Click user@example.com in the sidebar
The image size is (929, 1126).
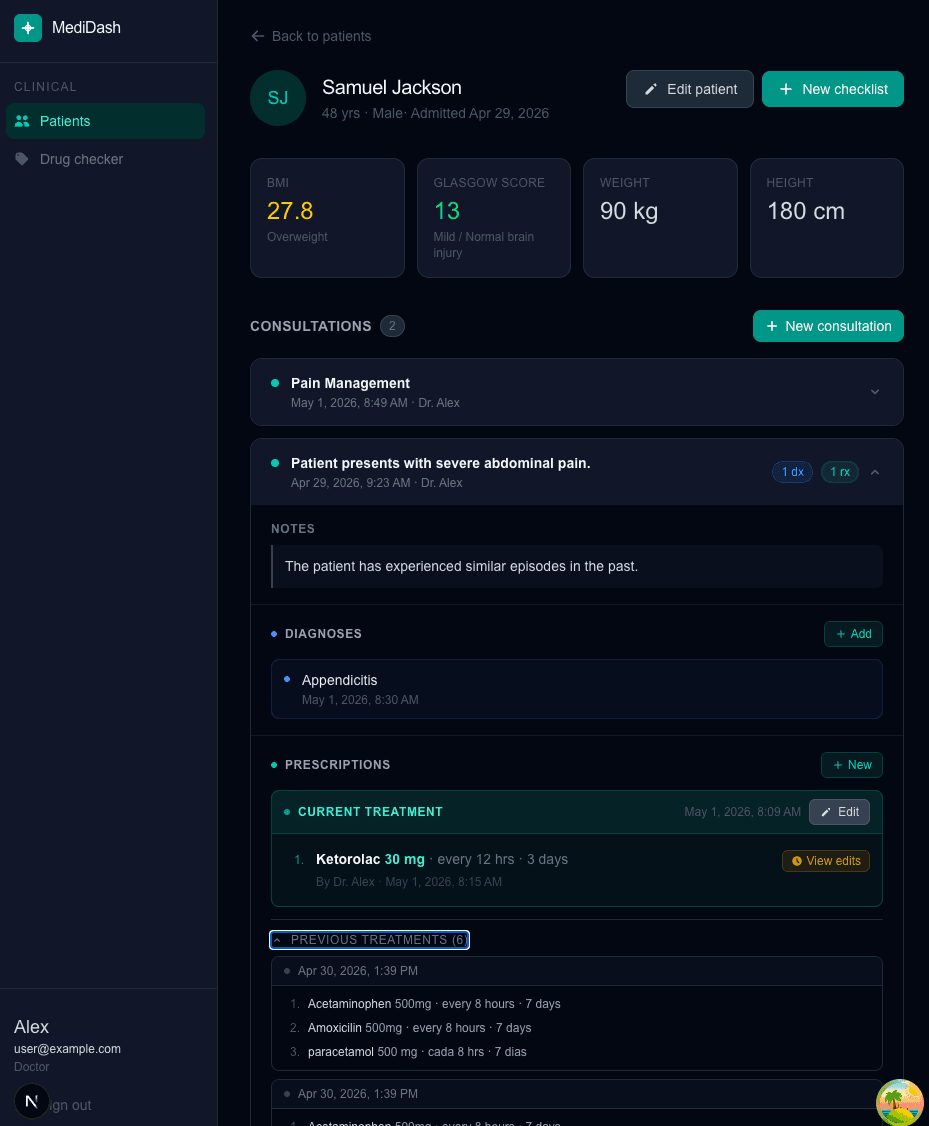pos(67,1048)
